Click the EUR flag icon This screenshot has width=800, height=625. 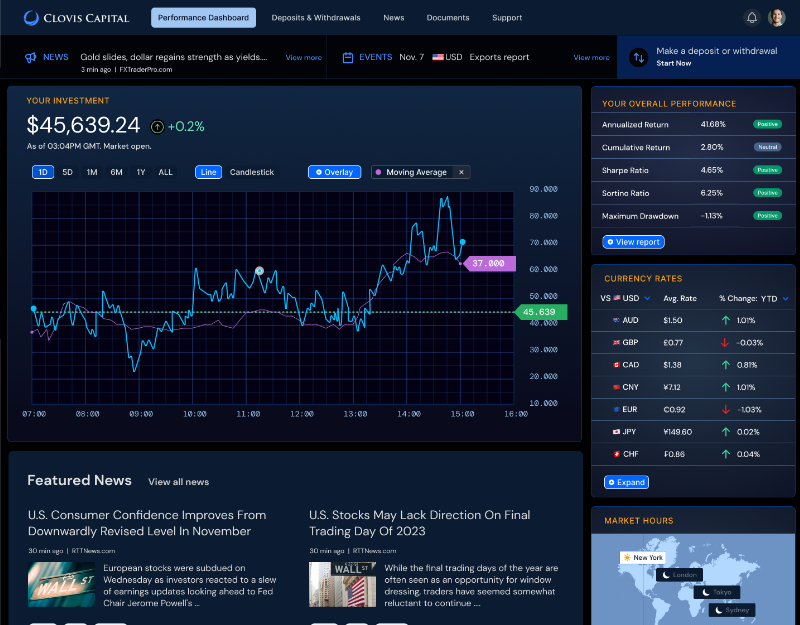click(x=616, y=409)
